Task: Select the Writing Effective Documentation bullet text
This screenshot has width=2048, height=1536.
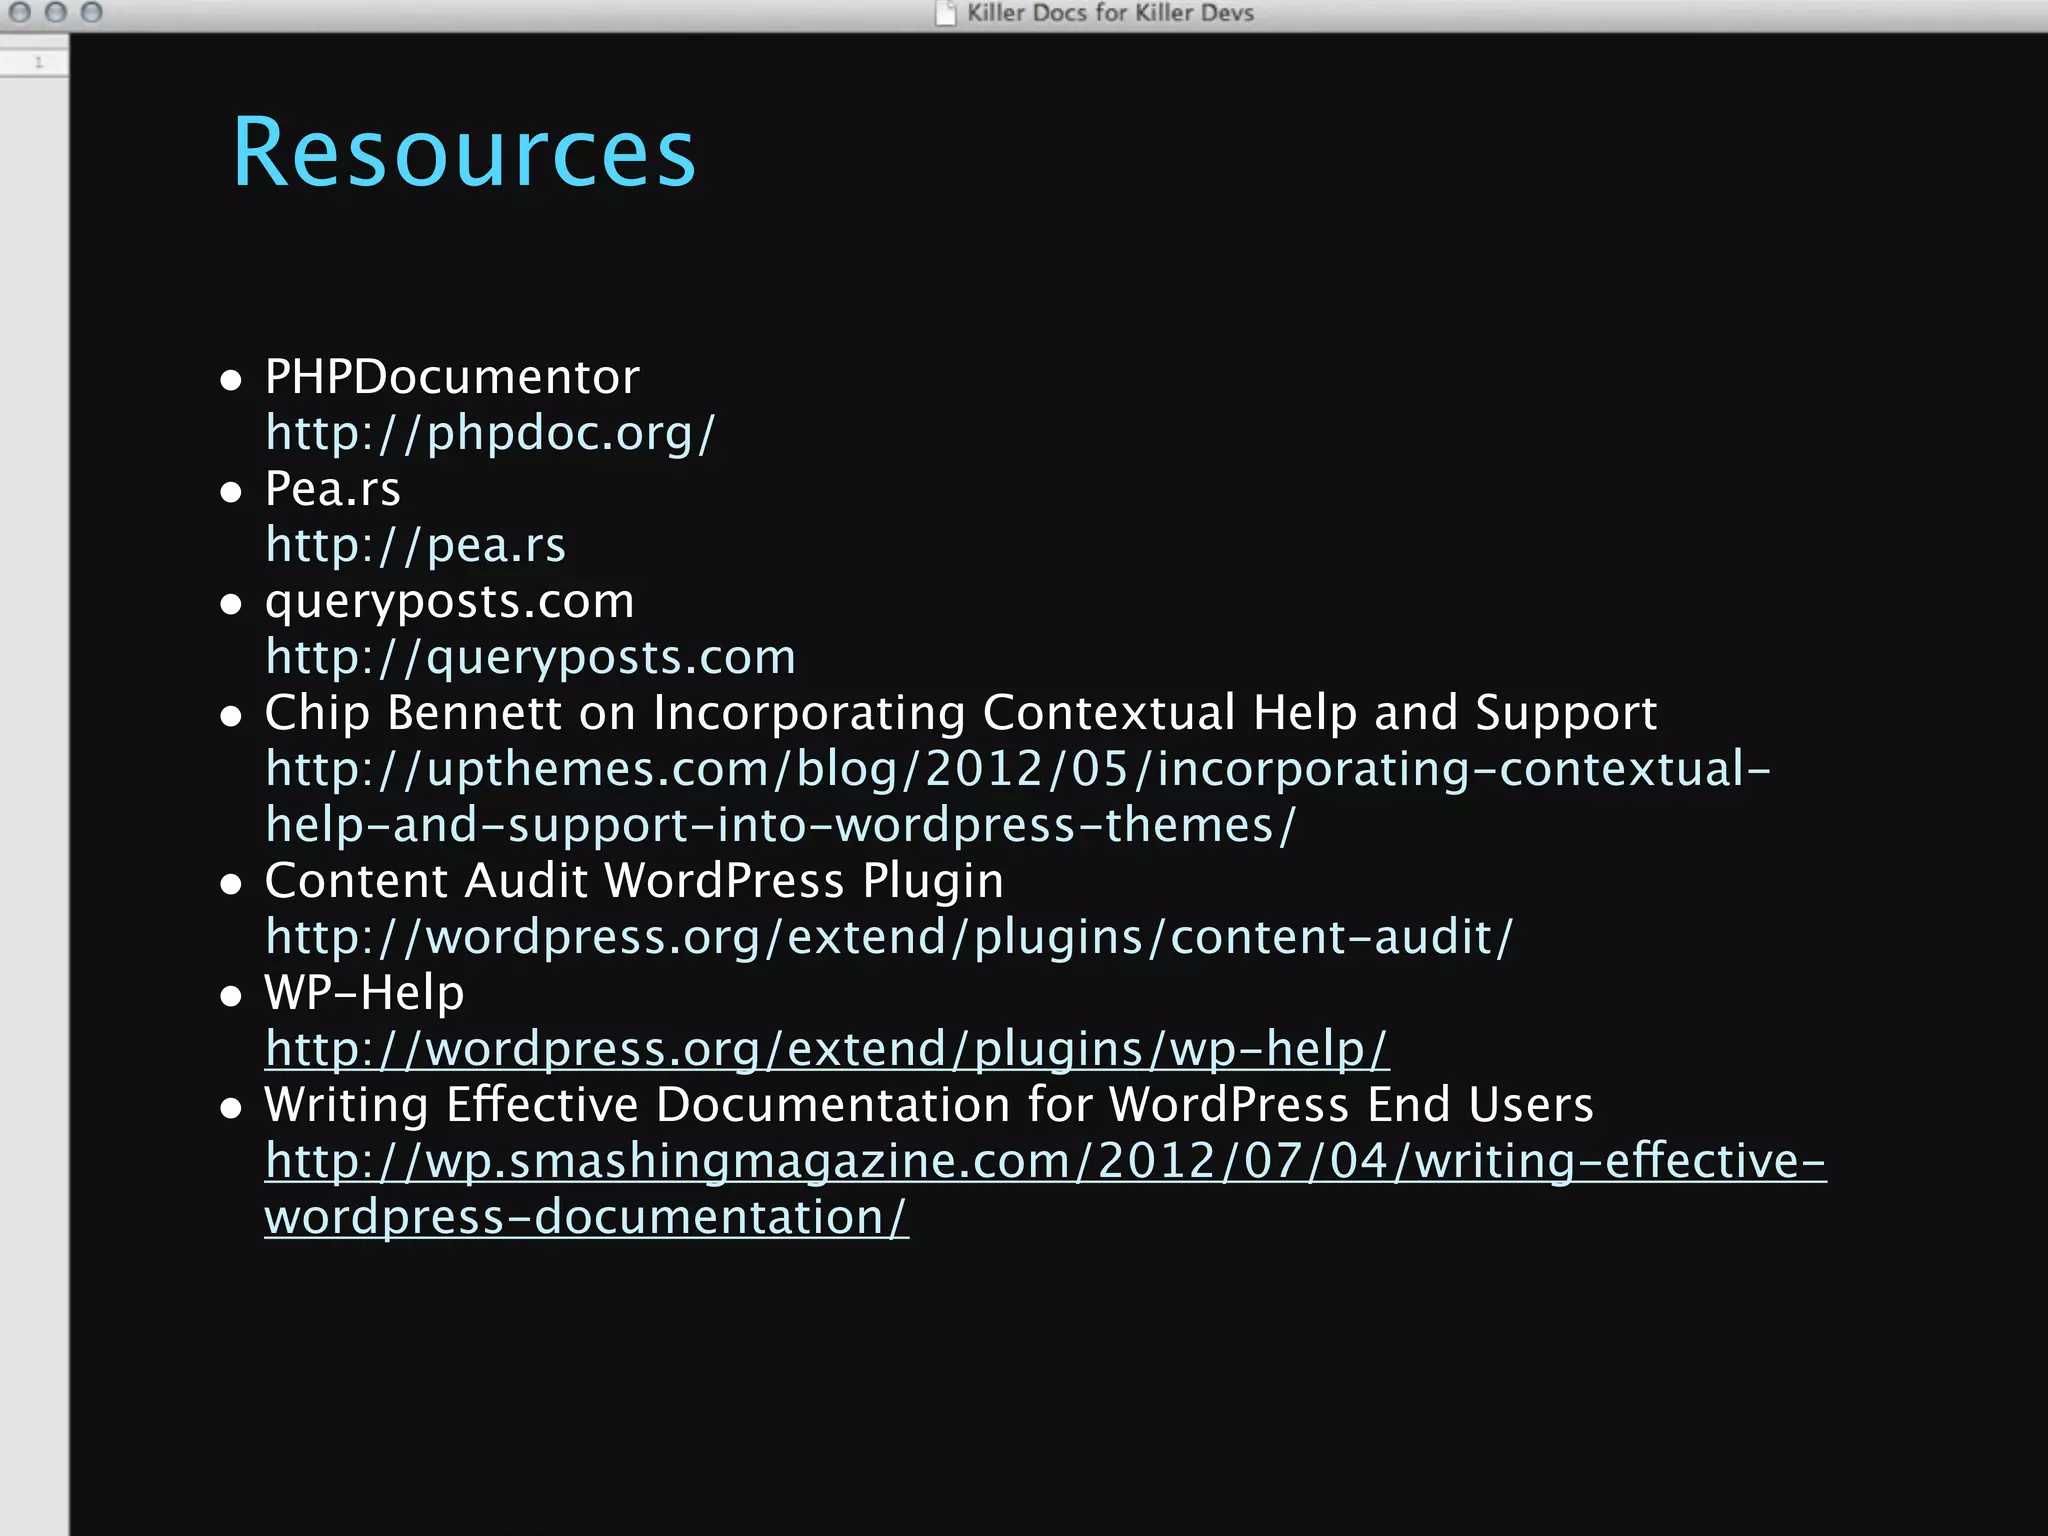Action: pos(929,1105)
